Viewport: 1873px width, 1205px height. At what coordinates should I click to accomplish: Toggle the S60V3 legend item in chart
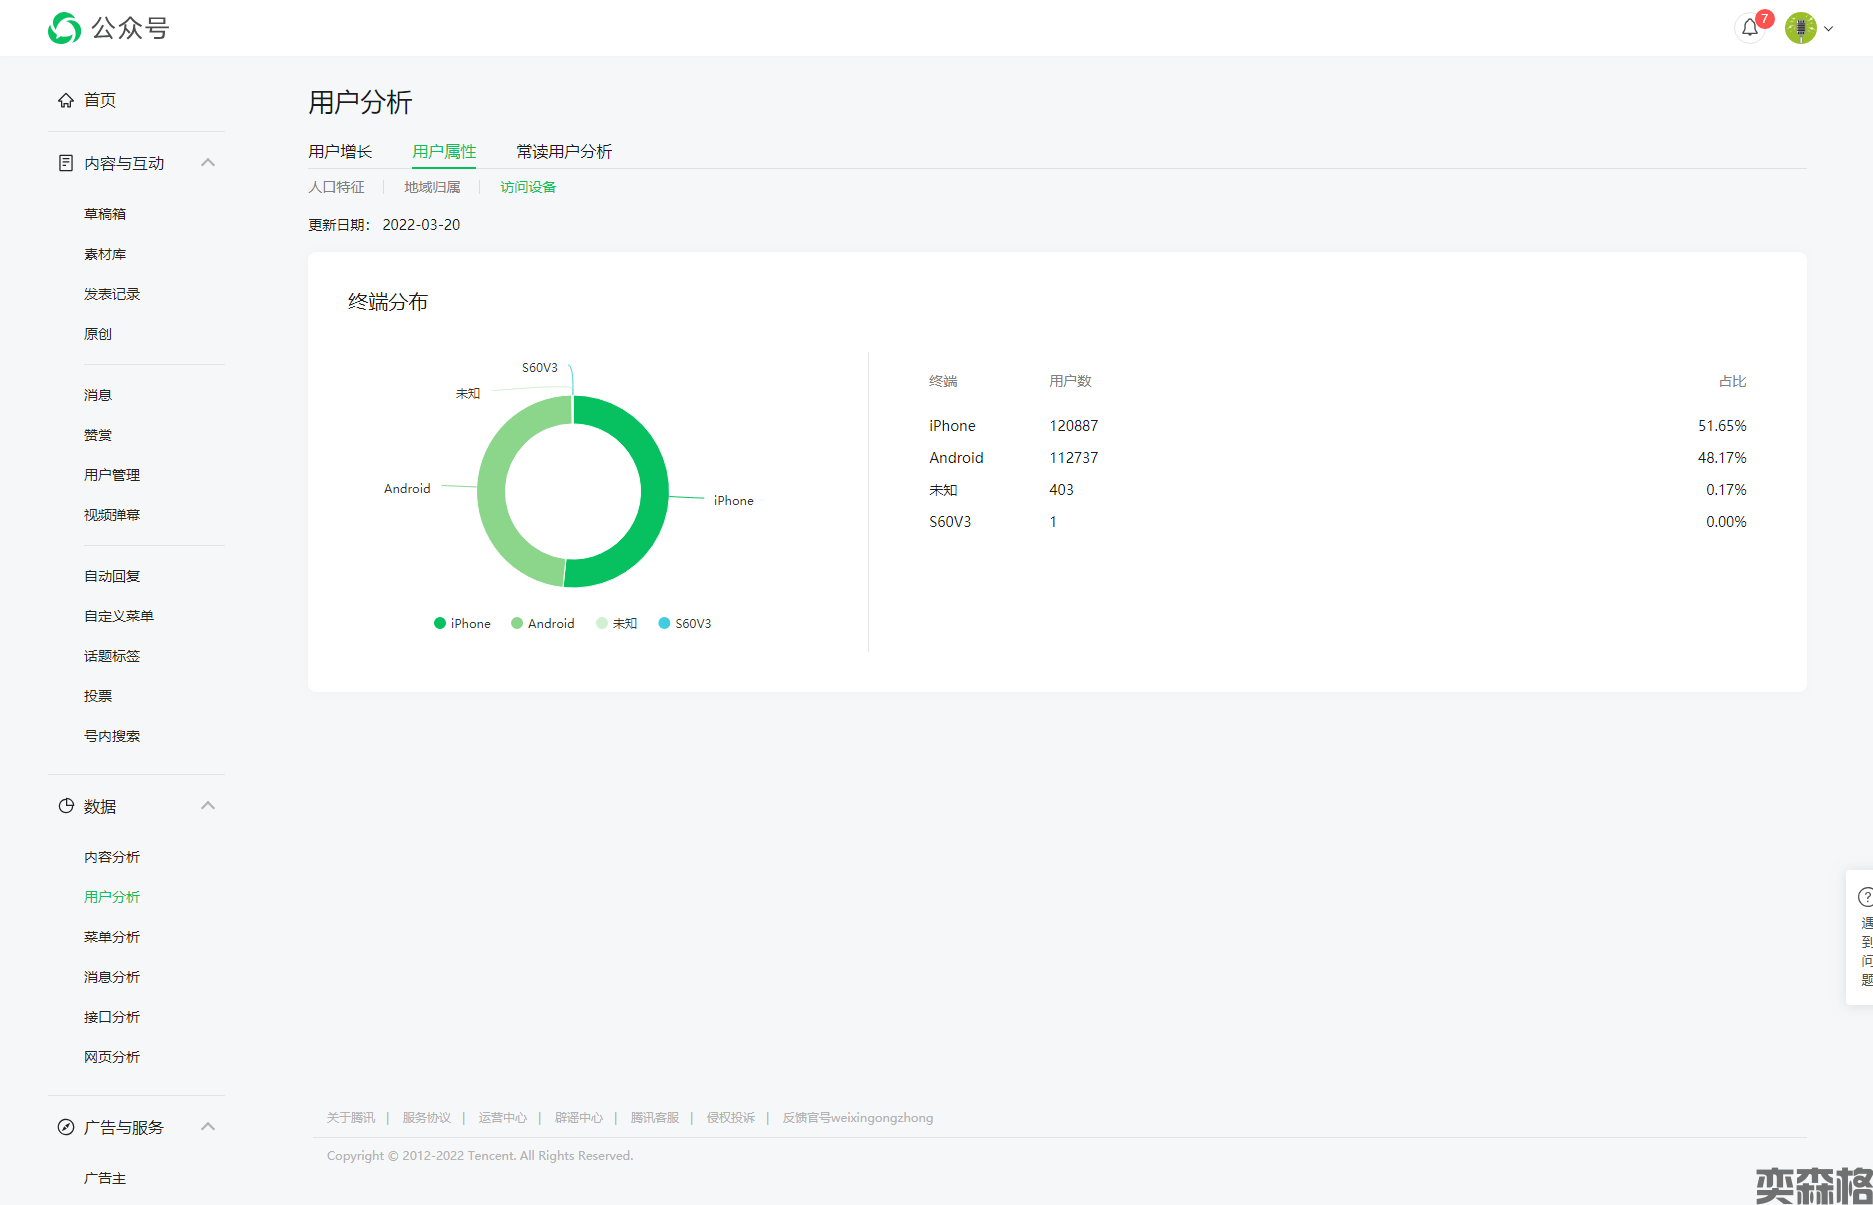(685, 623)
